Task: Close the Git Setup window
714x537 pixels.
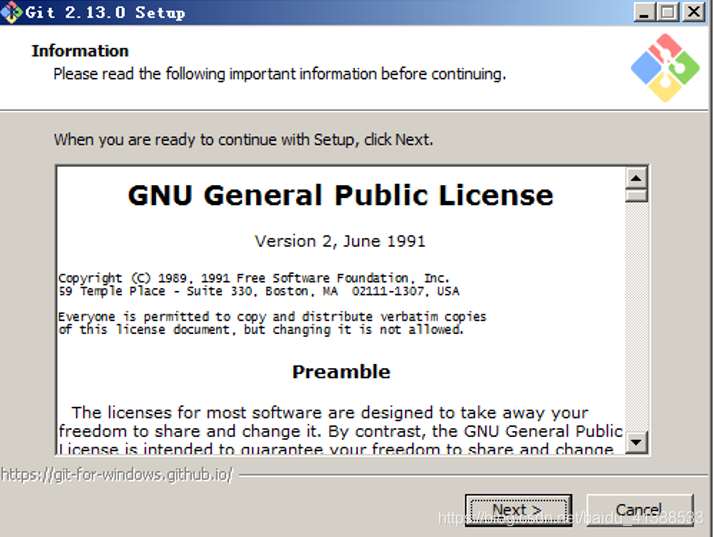Action: click(694, 12)
